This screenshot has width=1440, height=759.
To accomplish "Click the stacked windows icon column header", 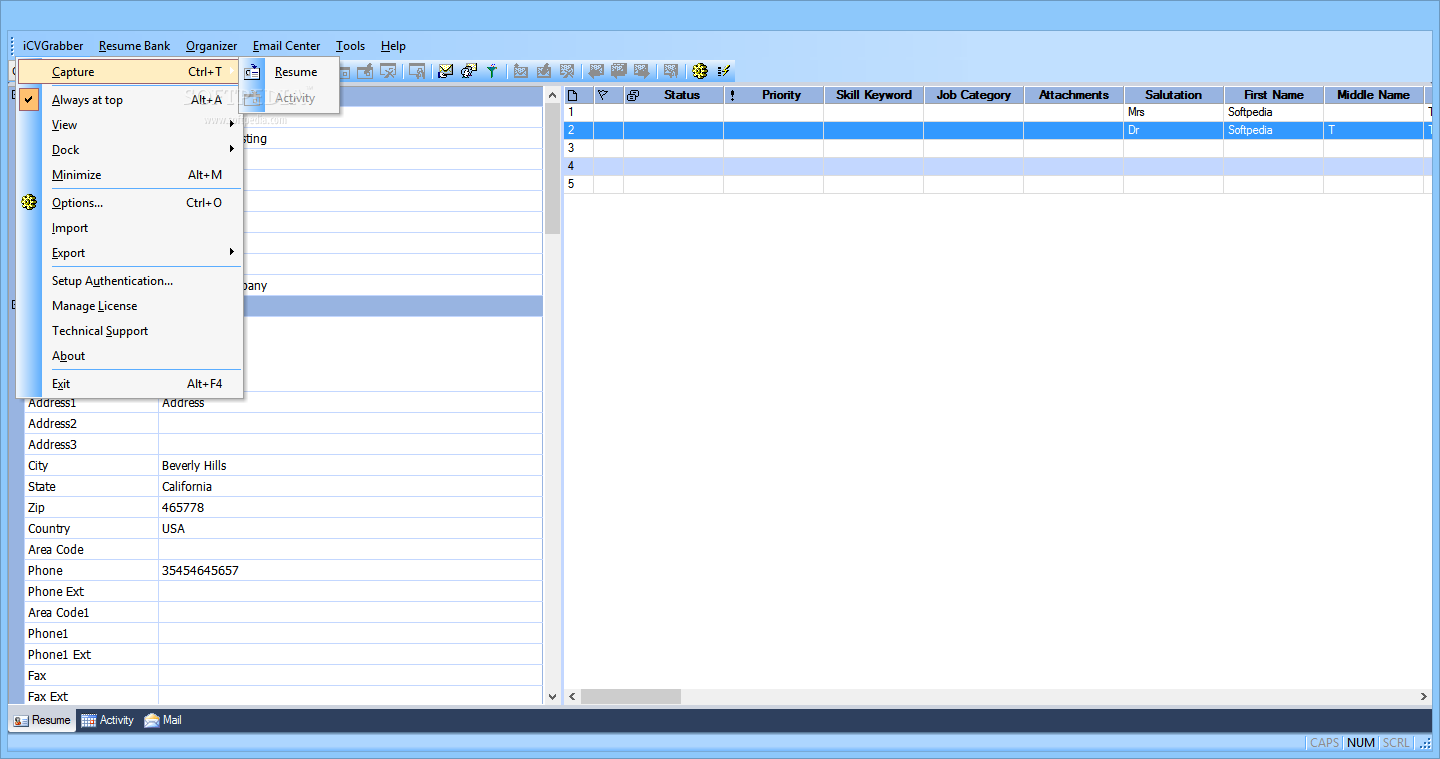I will 633,95.
